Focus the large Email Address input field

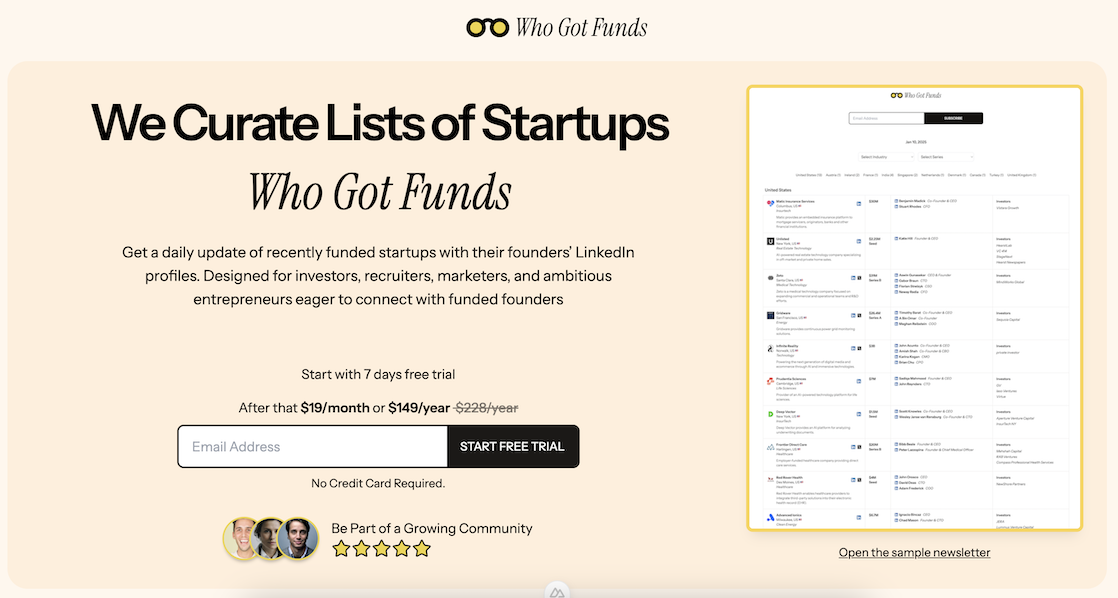(x=312, y=447)
